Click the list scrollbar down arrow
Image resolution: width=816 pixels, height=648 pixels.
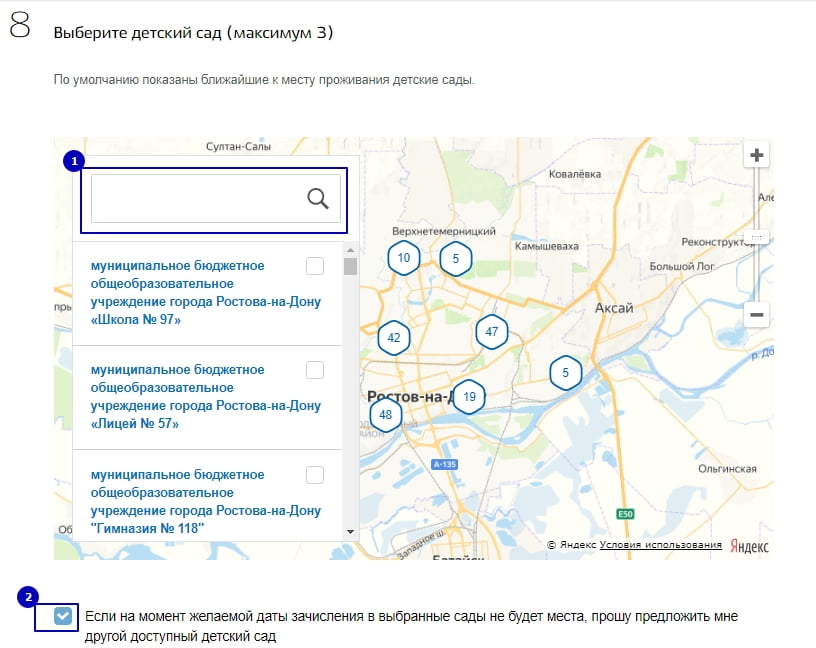pyautogui.click(x=350, y=531)
